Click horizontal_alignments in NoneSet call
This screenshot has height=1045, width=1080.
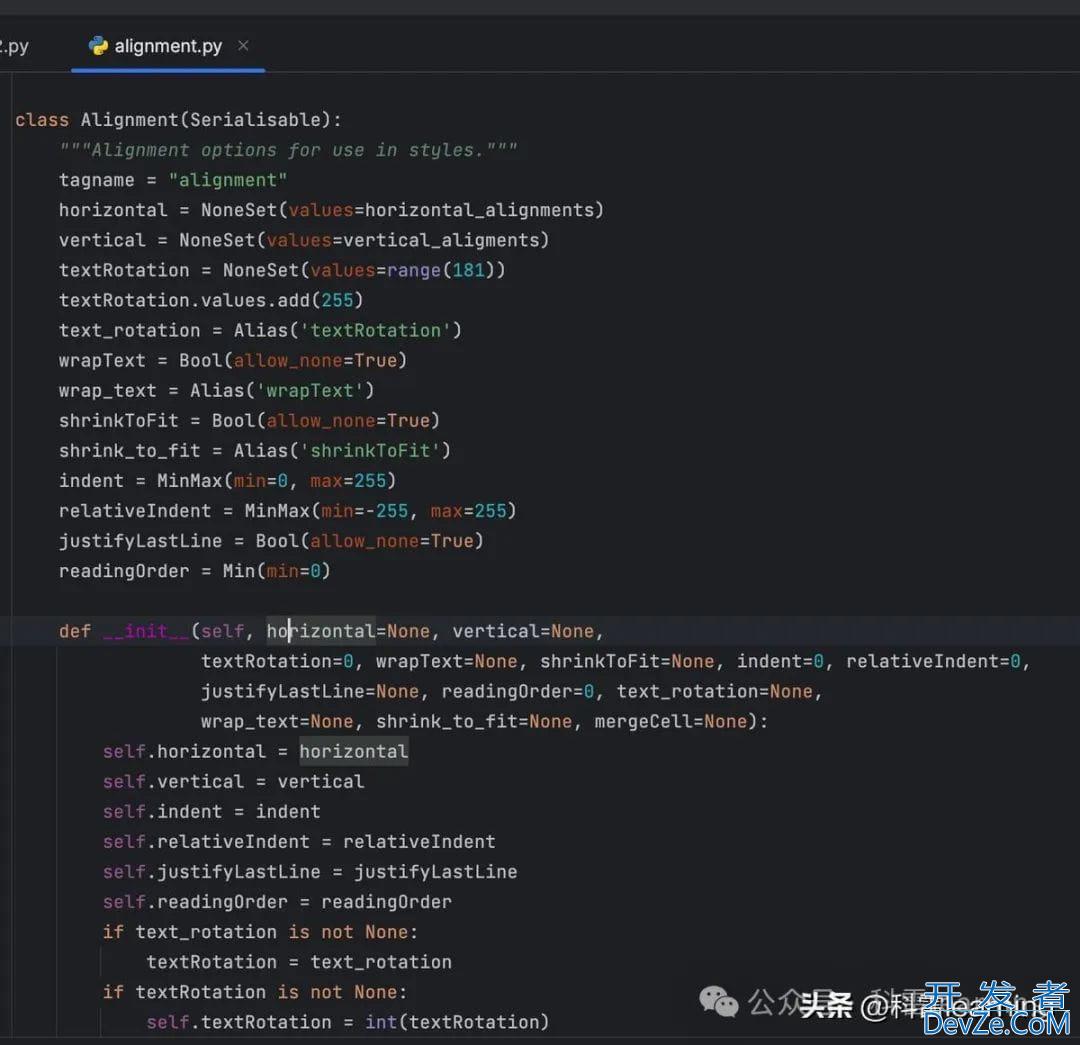(480, 210)
